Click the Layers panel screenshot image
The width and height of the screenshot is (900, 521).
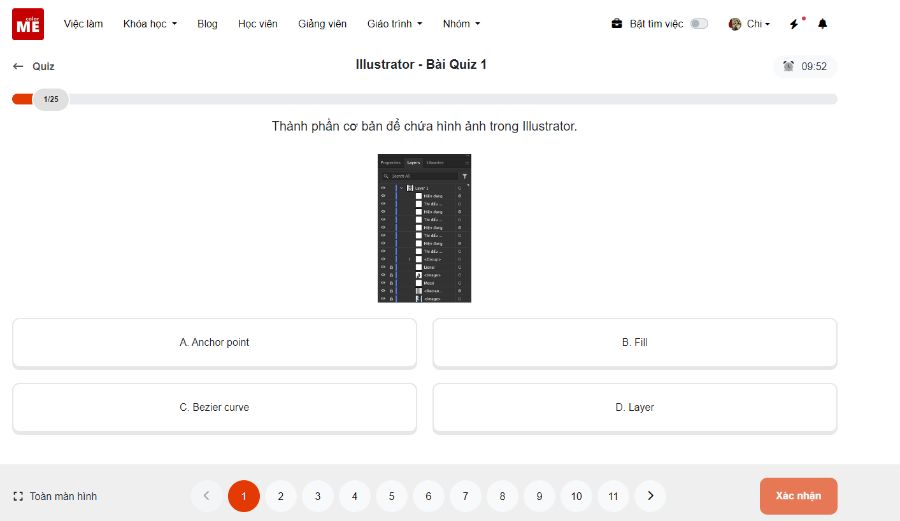click(424, 228)
